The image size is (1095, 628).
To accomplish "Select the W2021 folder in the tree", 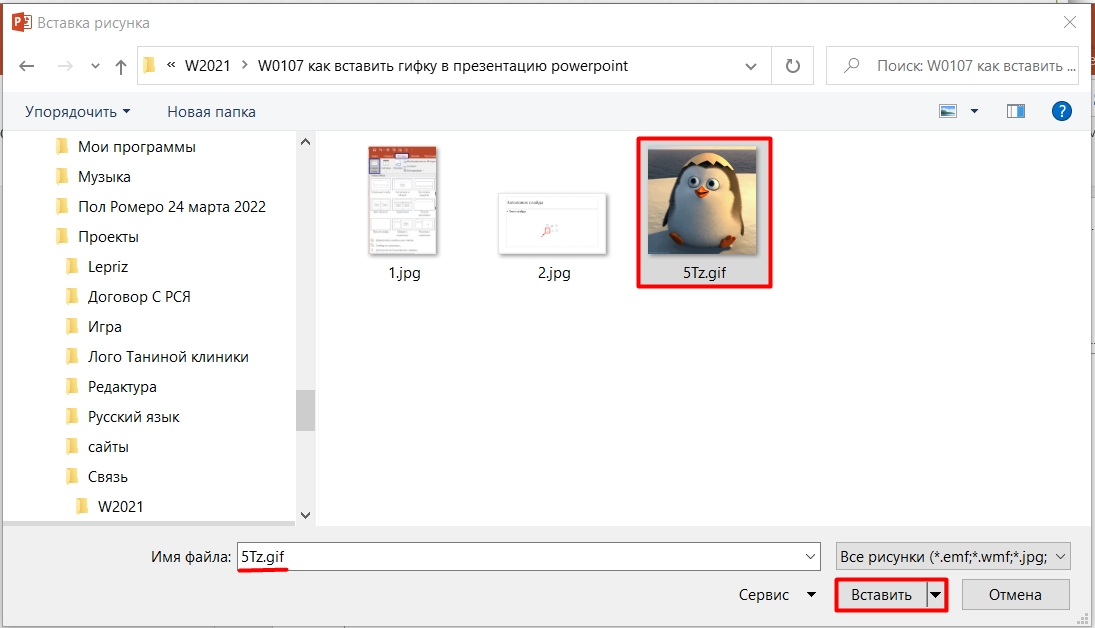I will pyautogui.click(x=120, y=507).
